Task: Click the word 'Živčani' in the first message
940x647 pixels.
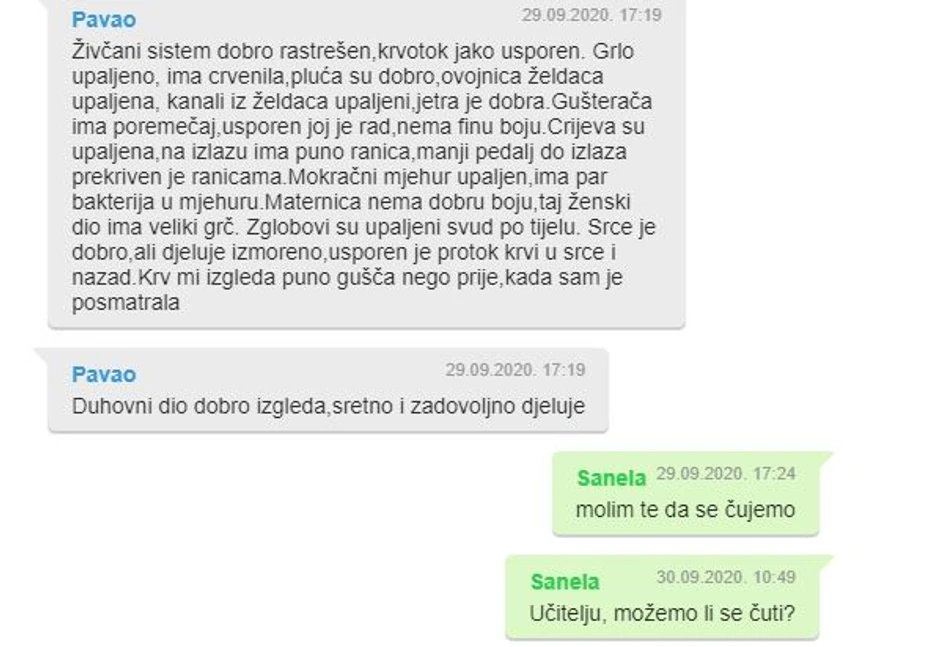Action: coord(106,52)
